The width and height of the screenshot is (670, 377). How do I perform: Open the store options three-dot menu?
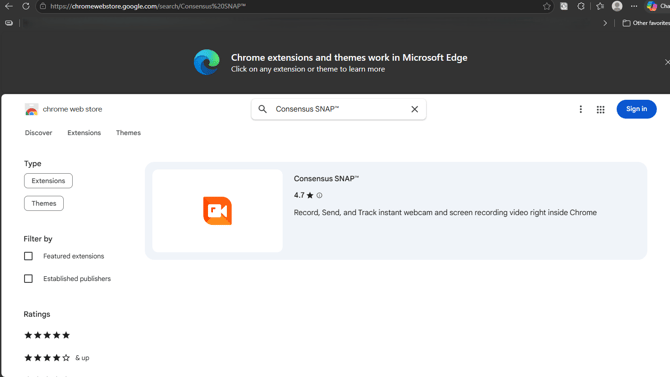pyautogui.click(x=580, y=109)
